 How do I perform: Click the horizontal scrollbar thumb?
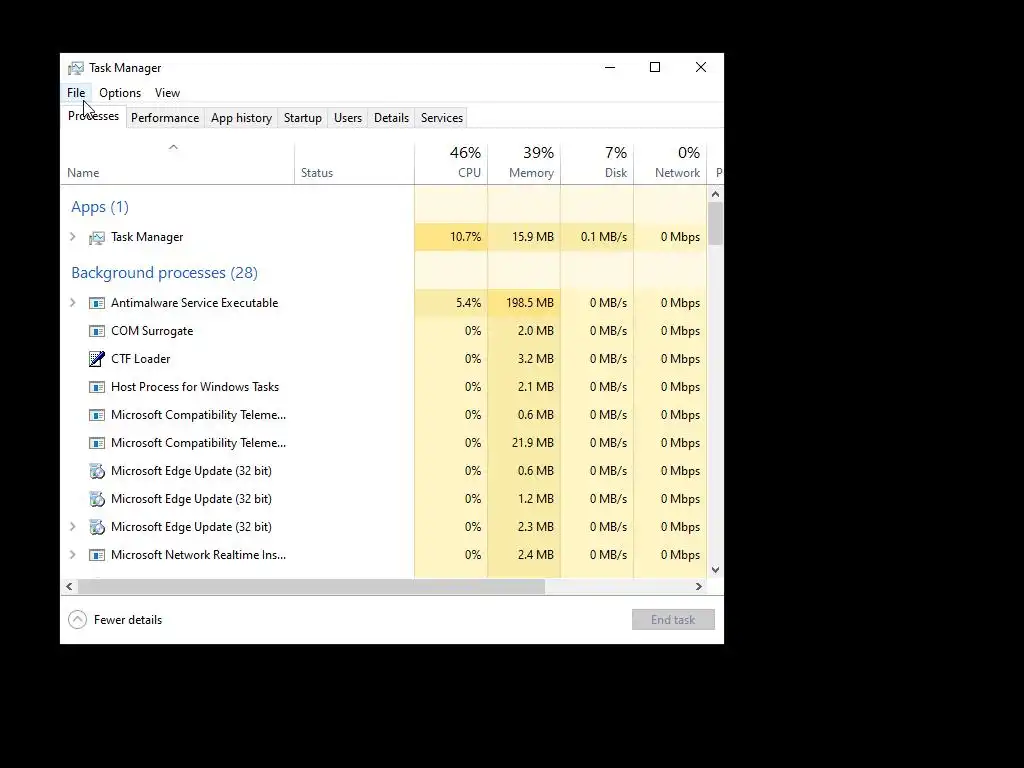[312, 586]
